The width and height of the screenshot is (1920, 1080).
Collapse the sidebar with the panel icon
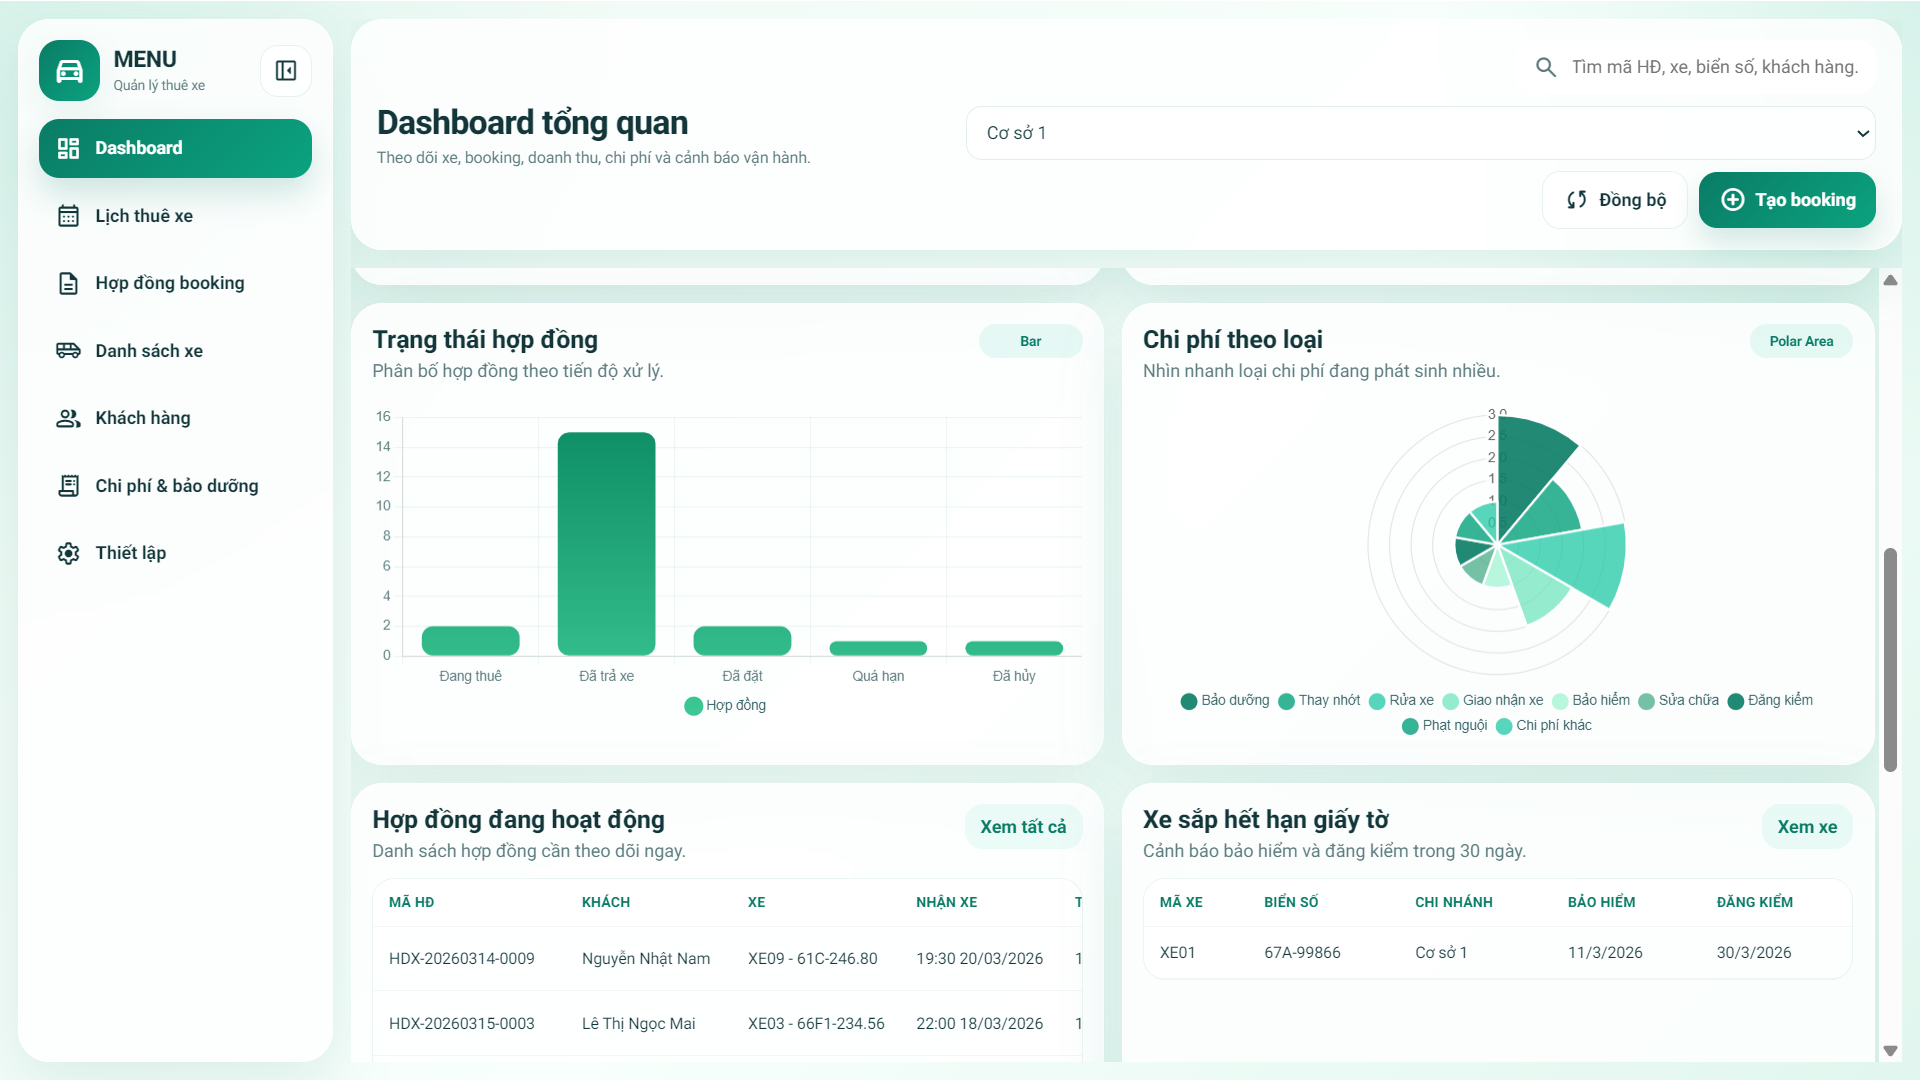[x=286, y=71]
